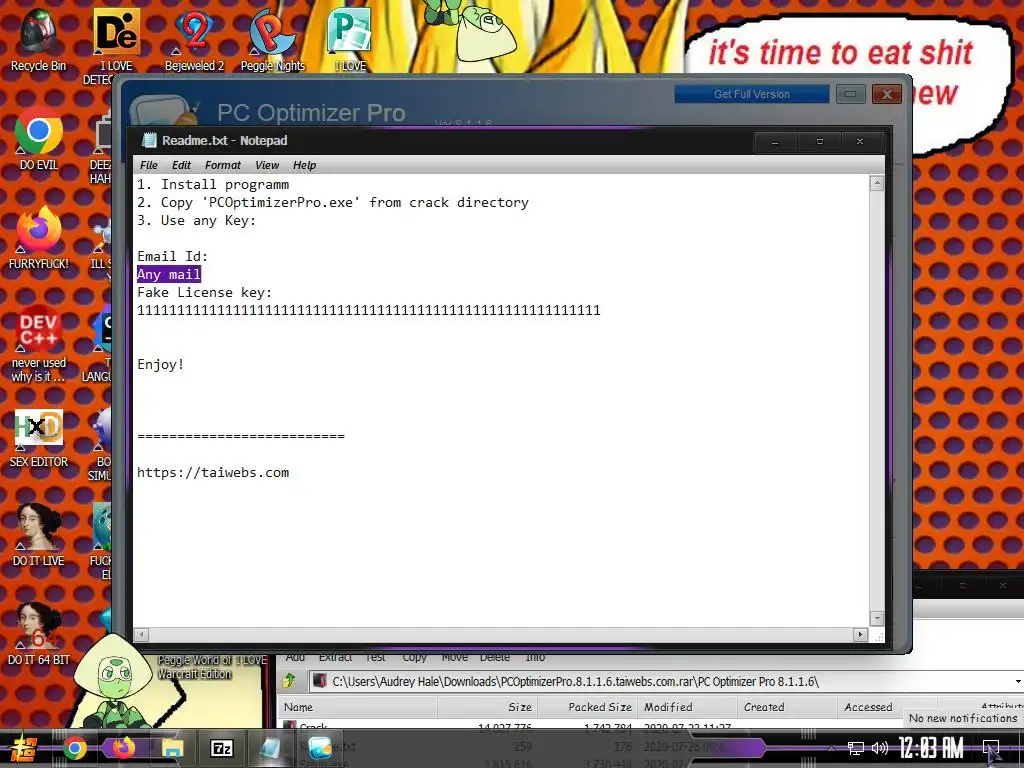Close the Readme.txt Notepad window
Viewport: 1024px width, 768px height.
(x=860, y=141)
